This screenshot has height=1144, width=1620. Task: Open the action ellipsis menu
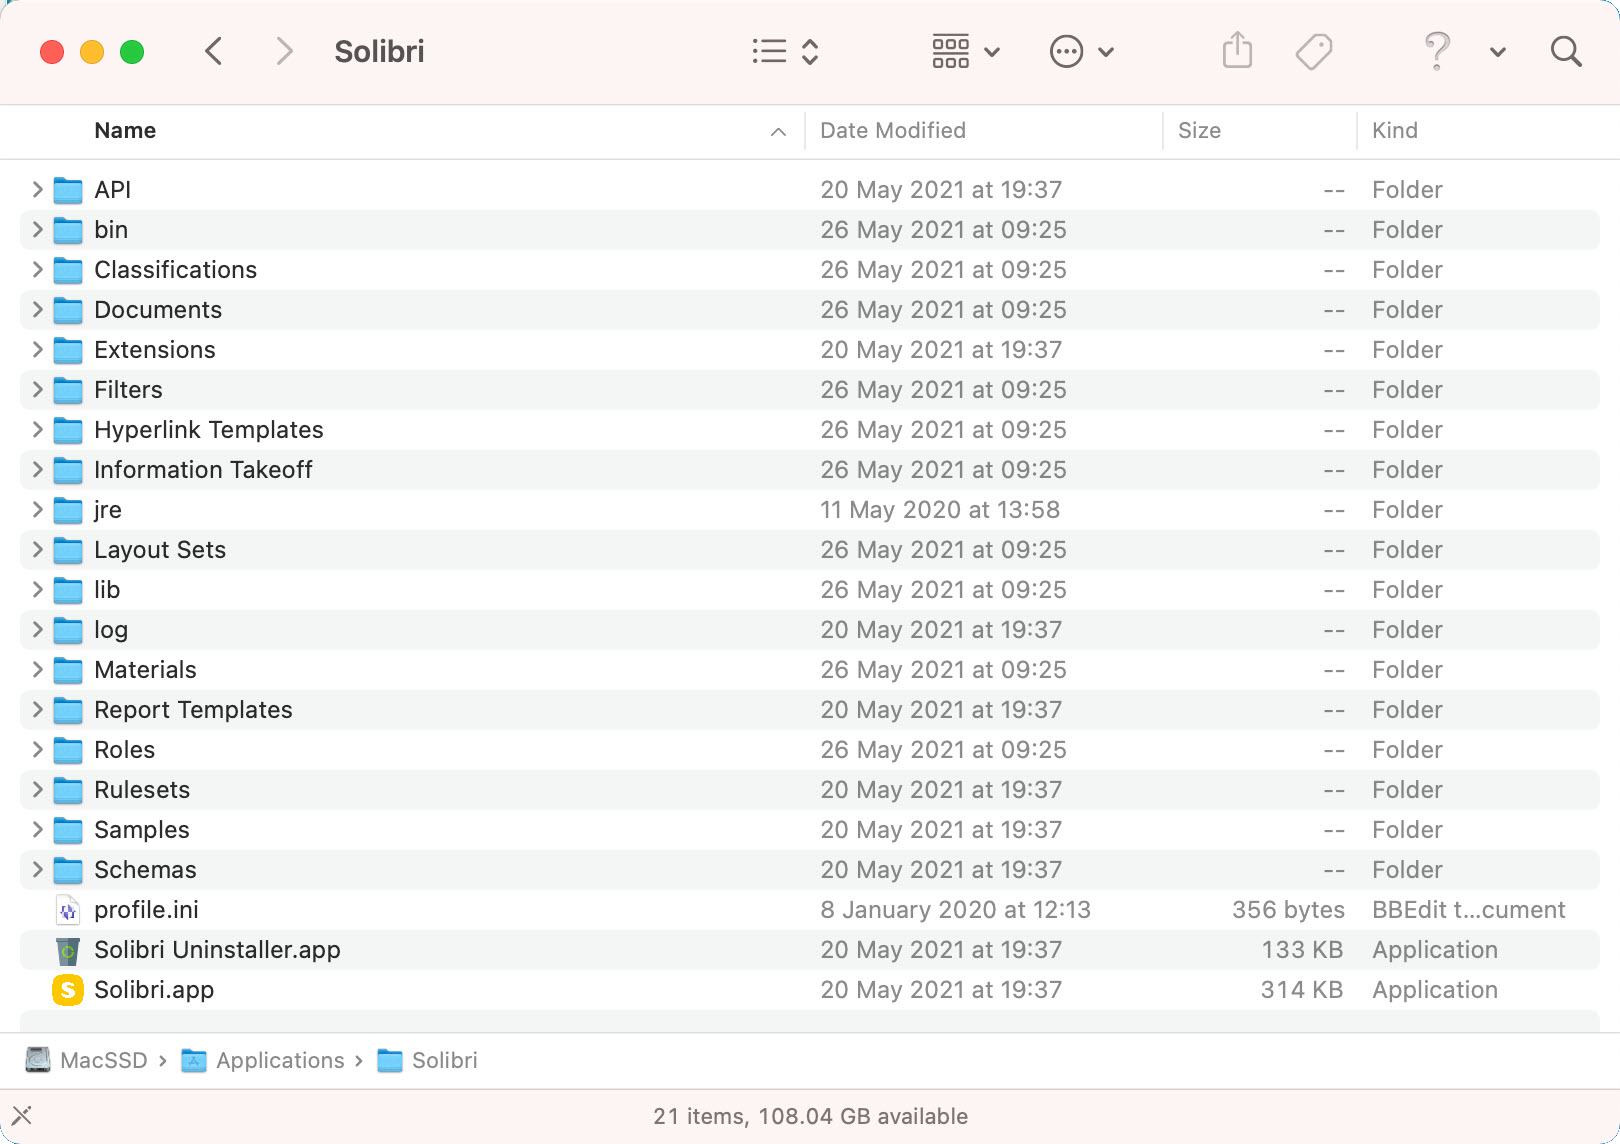coord(1081,51)
